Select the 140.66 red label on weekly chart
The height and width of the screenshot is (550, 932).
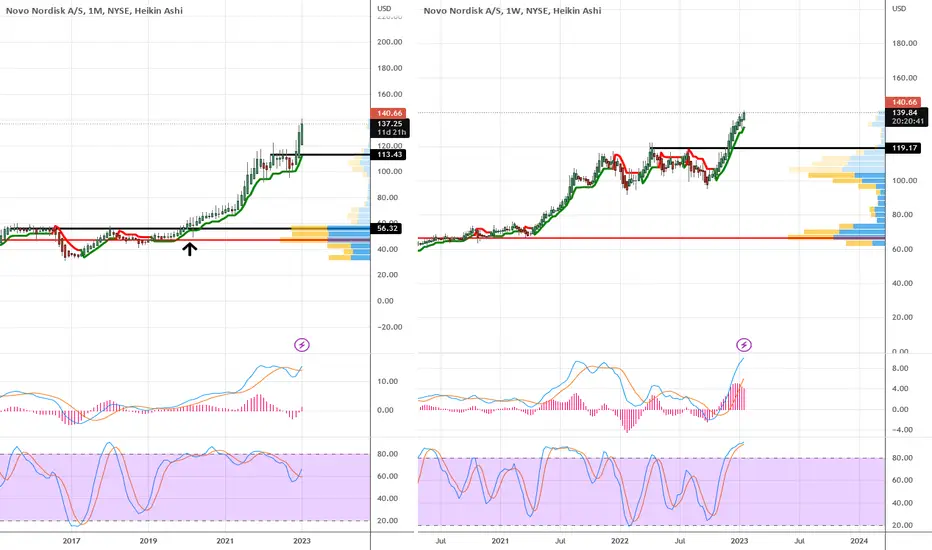coord(903,102)
